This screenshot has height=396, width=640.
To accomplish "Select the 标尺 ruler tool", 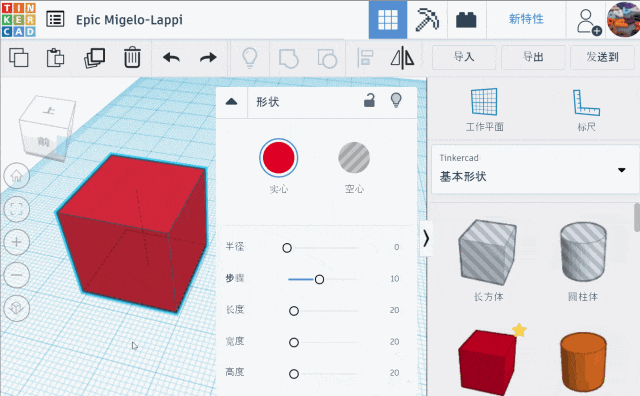I will [x=587, y=109].
